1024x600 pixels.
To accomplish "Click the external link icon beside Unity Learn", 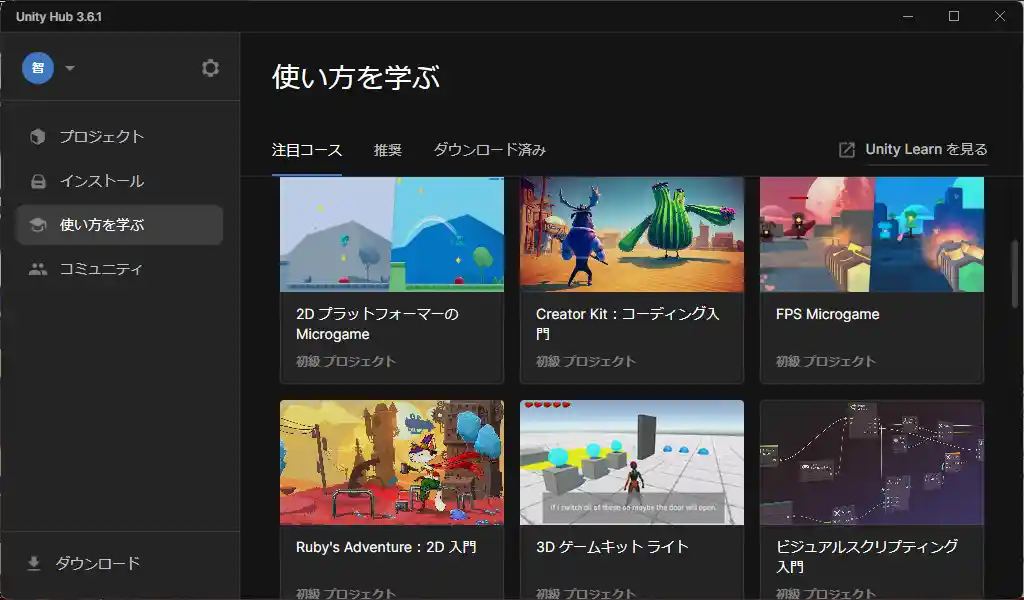I will [x=846, y=150].
